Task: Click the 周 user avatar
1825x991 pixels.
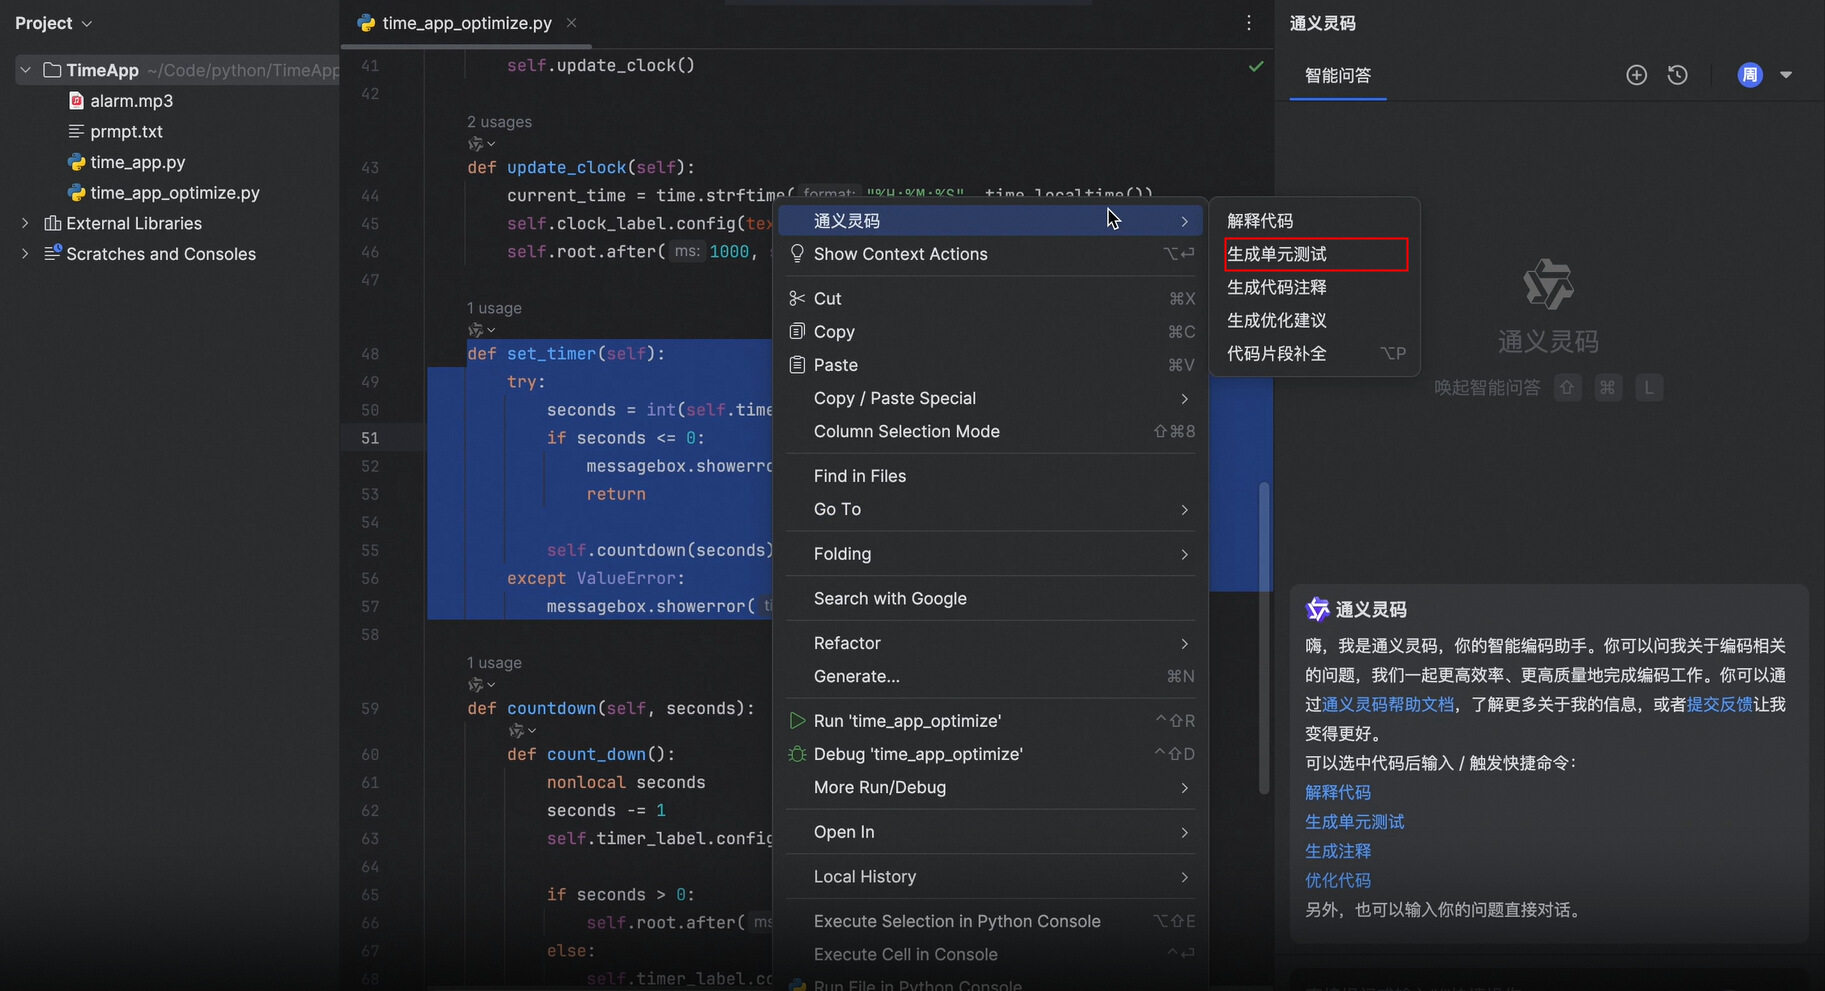Action: point(1750,75)
